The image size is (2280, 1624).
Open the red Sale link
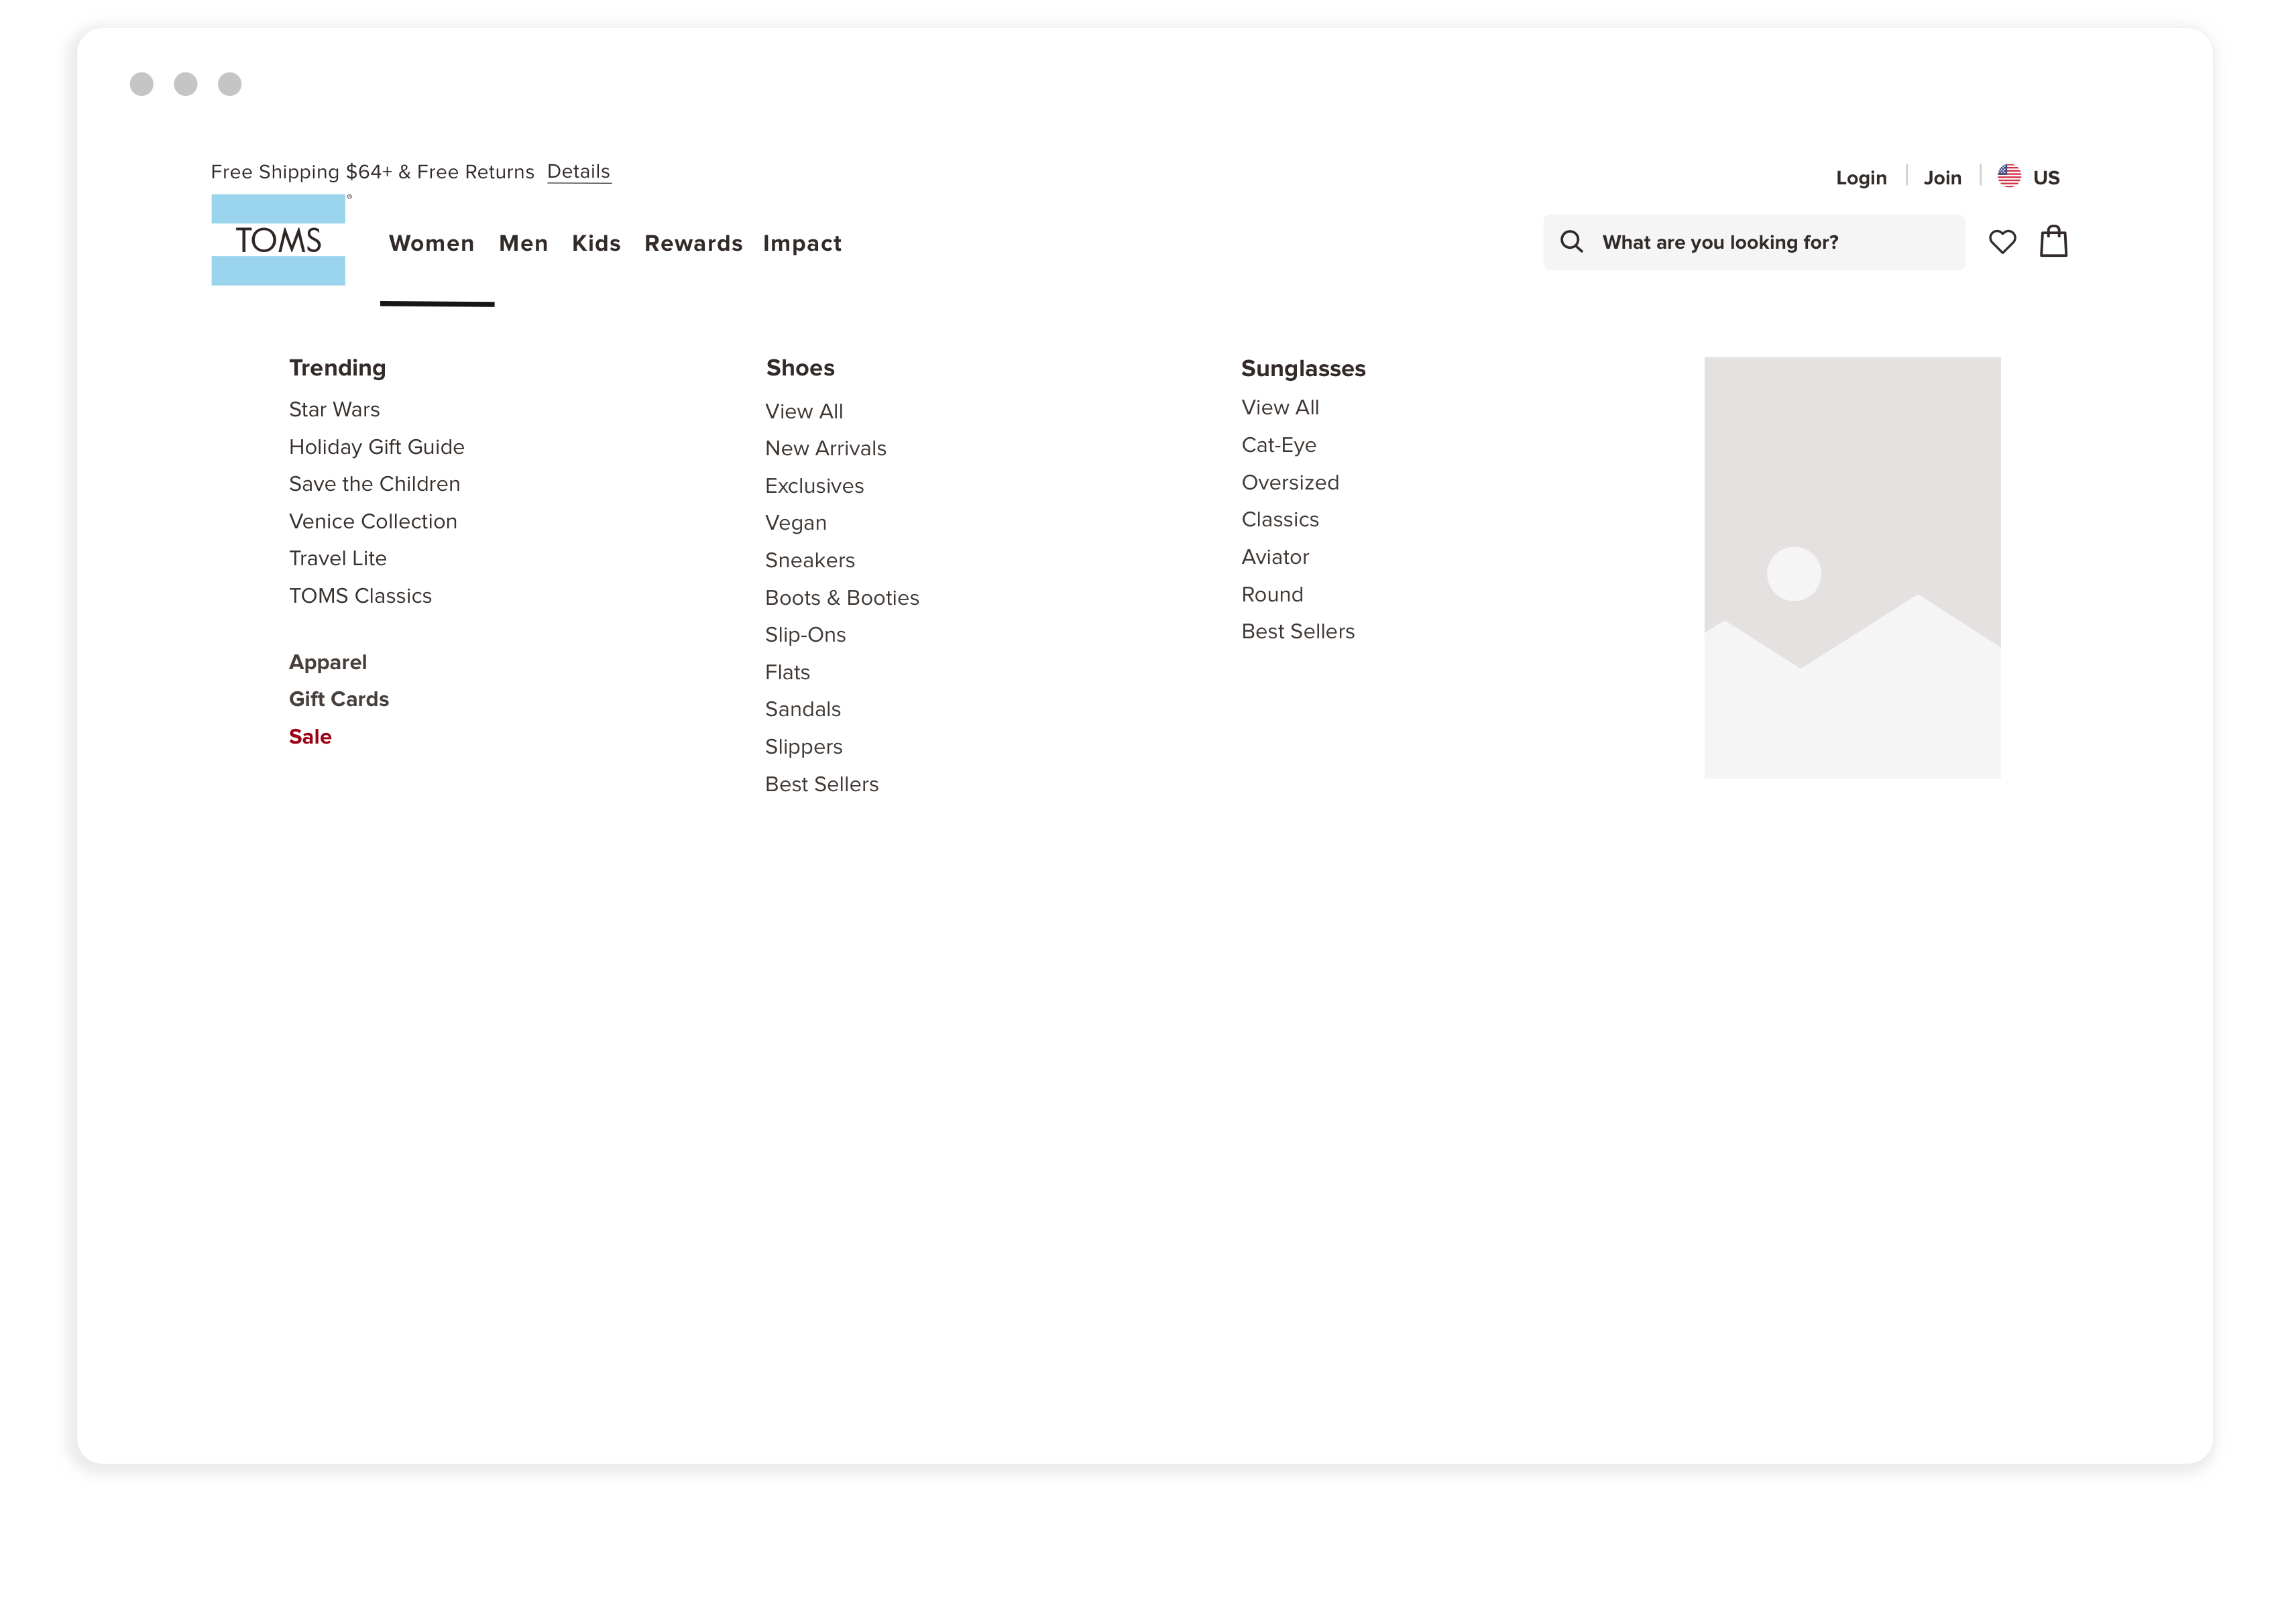310,737
